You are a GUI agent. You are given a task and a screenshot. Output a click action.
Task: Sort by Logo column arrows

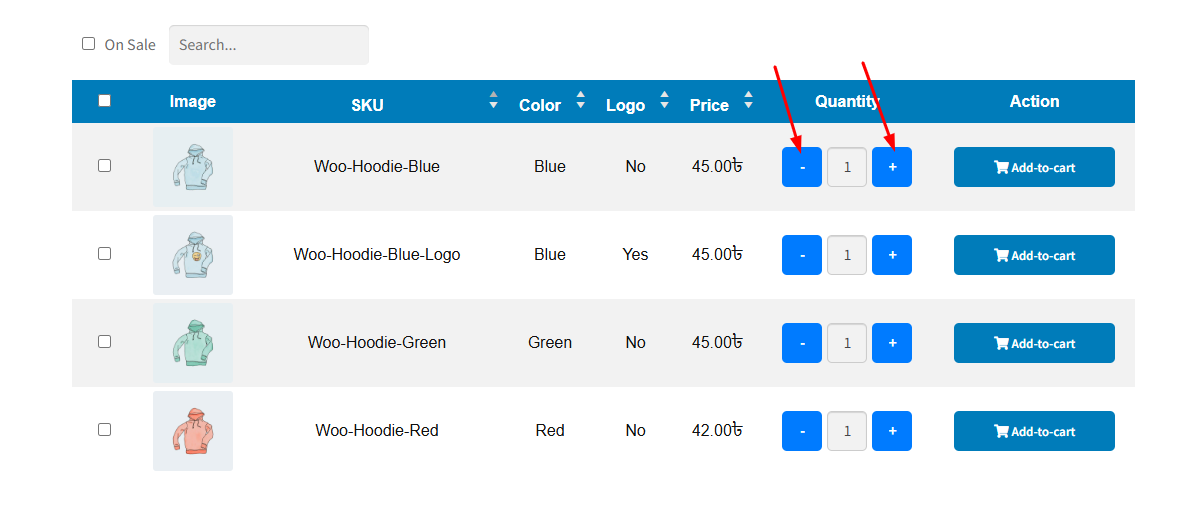665,101
